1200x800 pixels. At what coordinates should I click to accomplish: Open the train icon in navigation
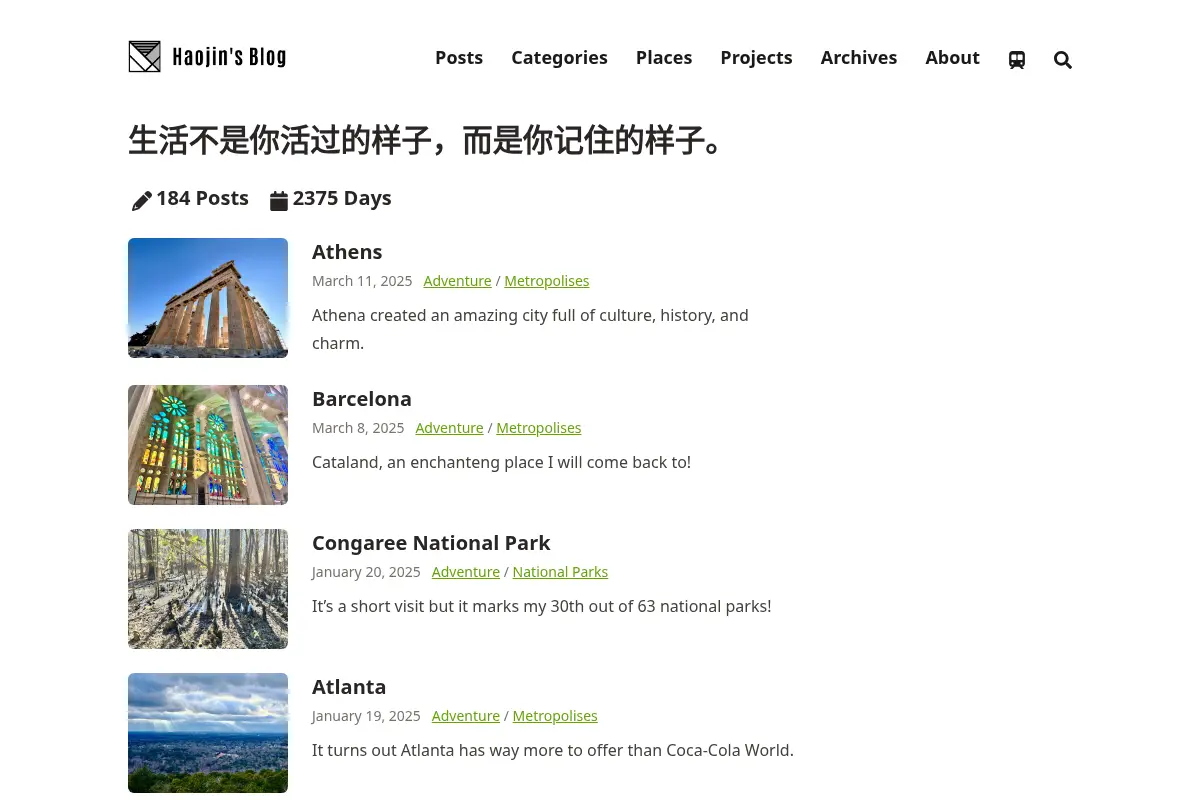pos(1017,60)
